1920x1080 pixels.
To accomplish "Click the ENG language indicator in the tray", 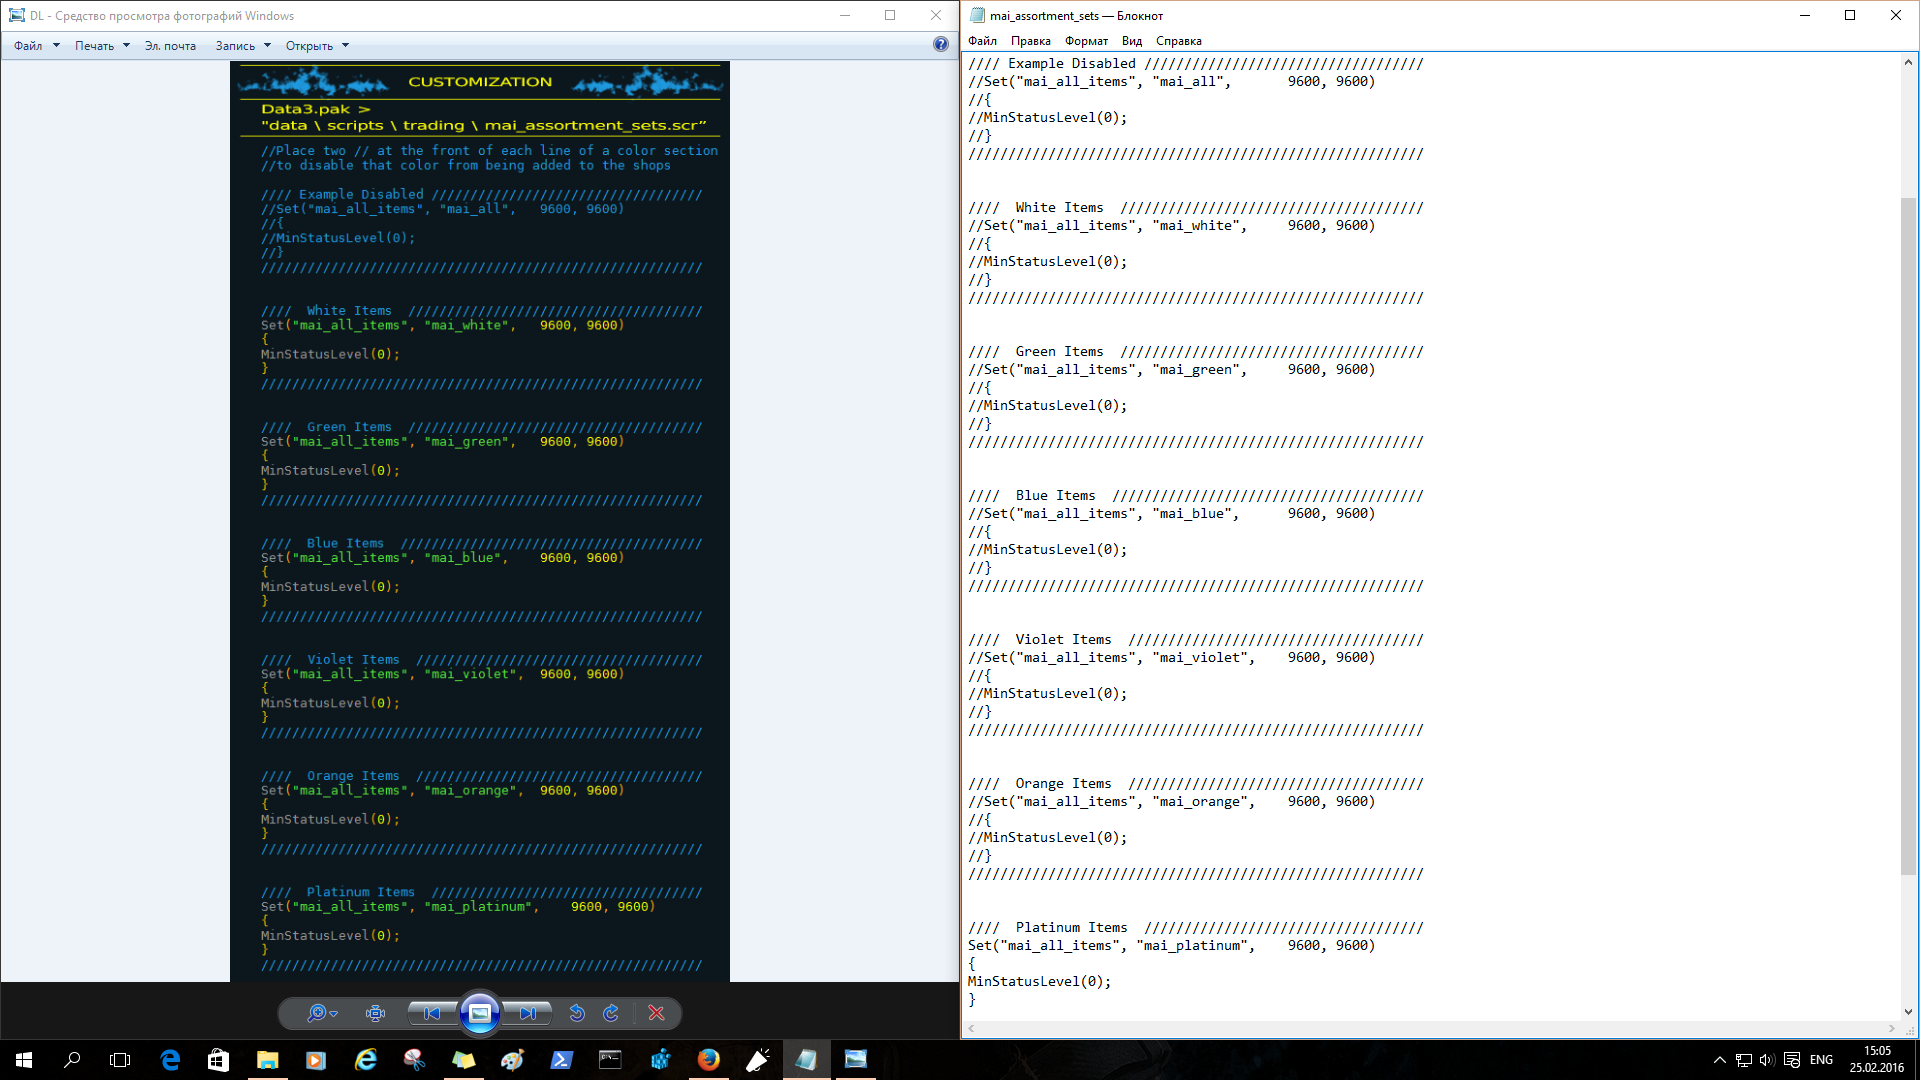I will pos(1821,1060).
